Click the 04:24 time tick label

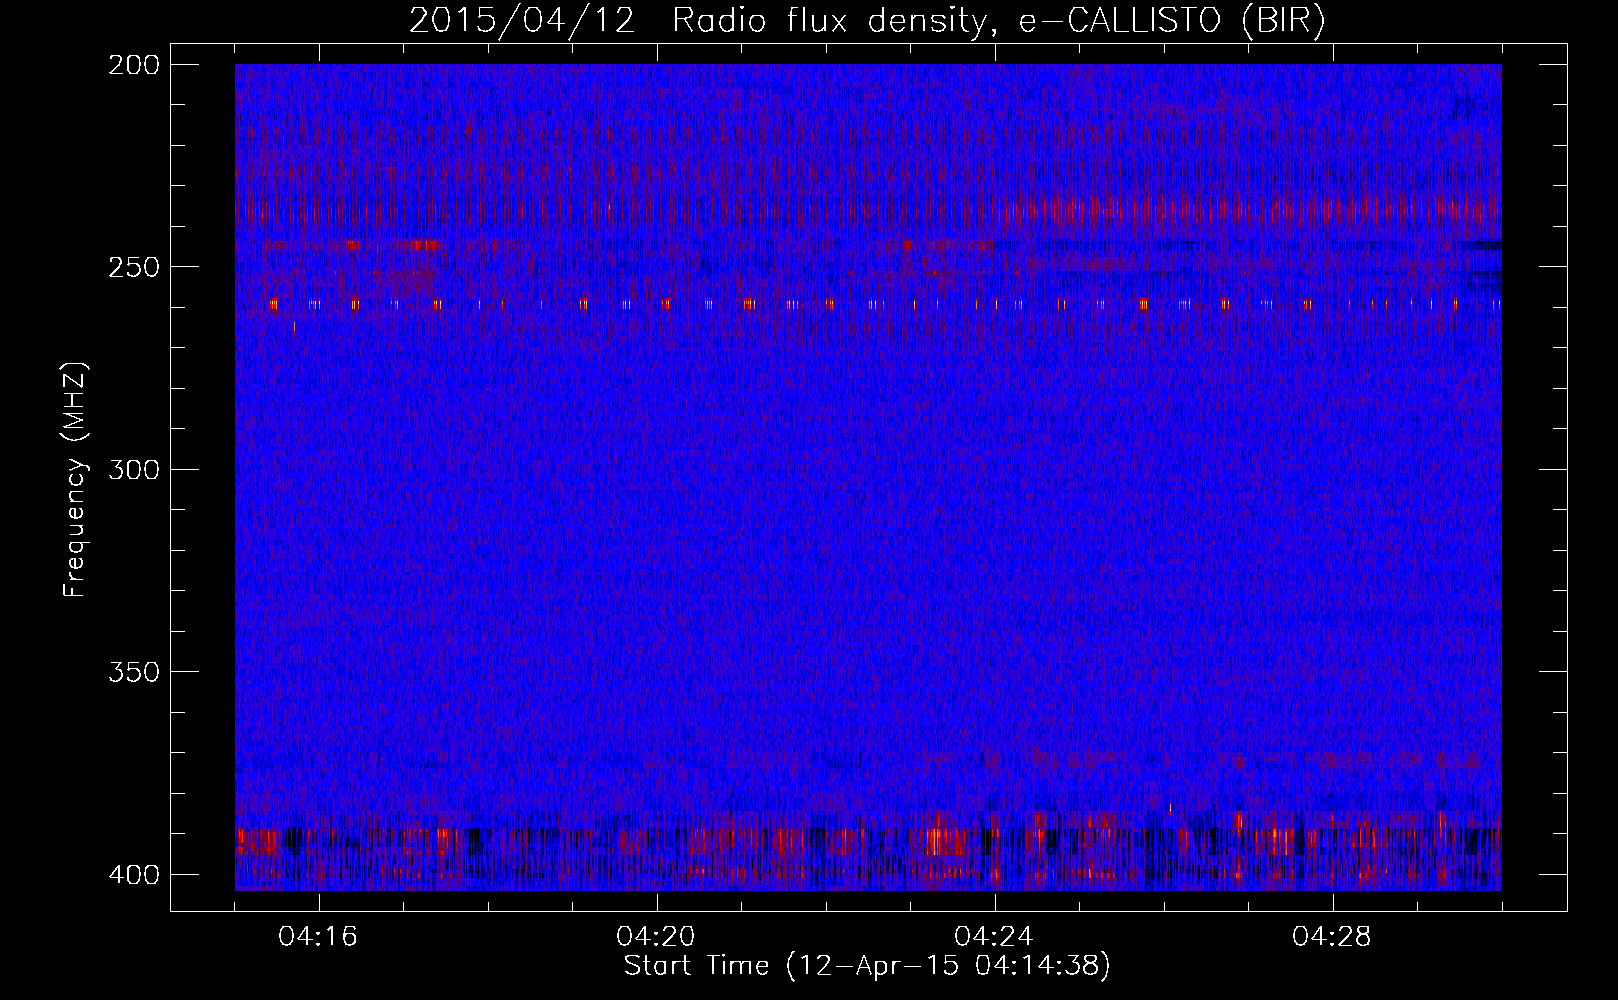tap(994, 937)
